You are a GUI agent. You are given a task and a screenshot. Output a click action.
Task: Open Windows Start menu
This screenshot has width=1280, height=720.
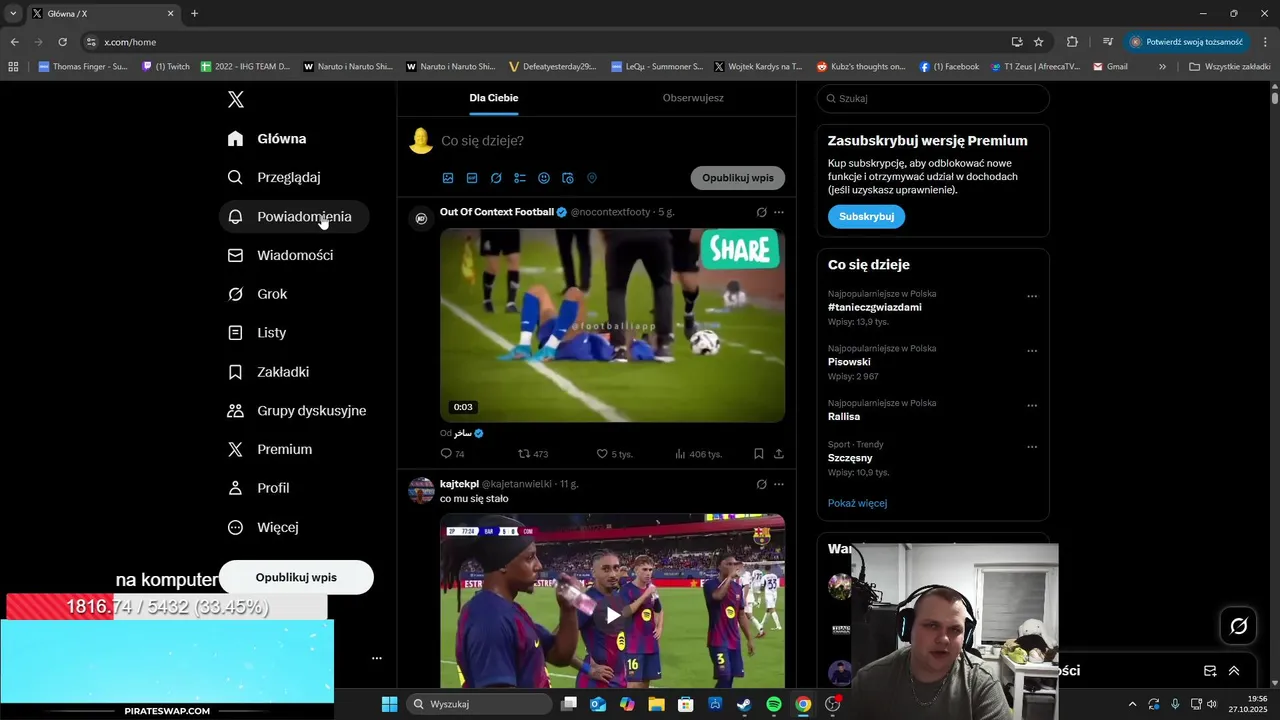[389, 704]
